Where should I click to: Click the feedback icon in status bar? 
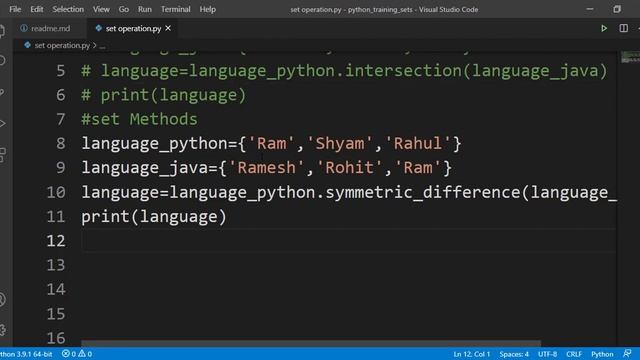[x=627, y=353]
